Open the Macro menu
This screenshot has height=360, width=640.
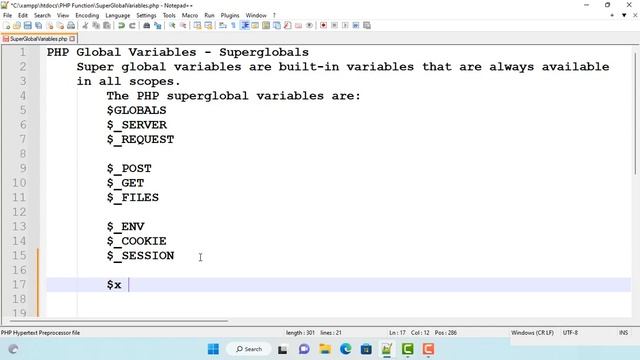point(190,15)
